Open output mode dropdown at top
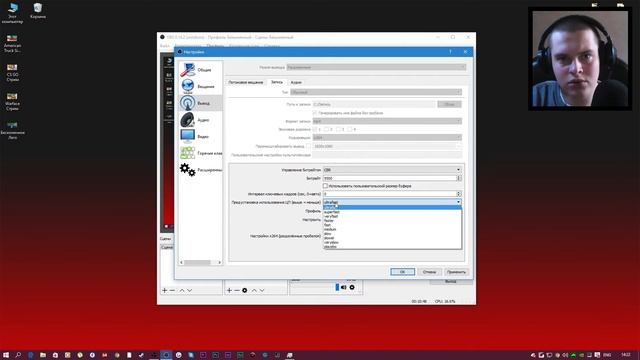This screenshot has height=360, width=640. (x=376, y=67)
